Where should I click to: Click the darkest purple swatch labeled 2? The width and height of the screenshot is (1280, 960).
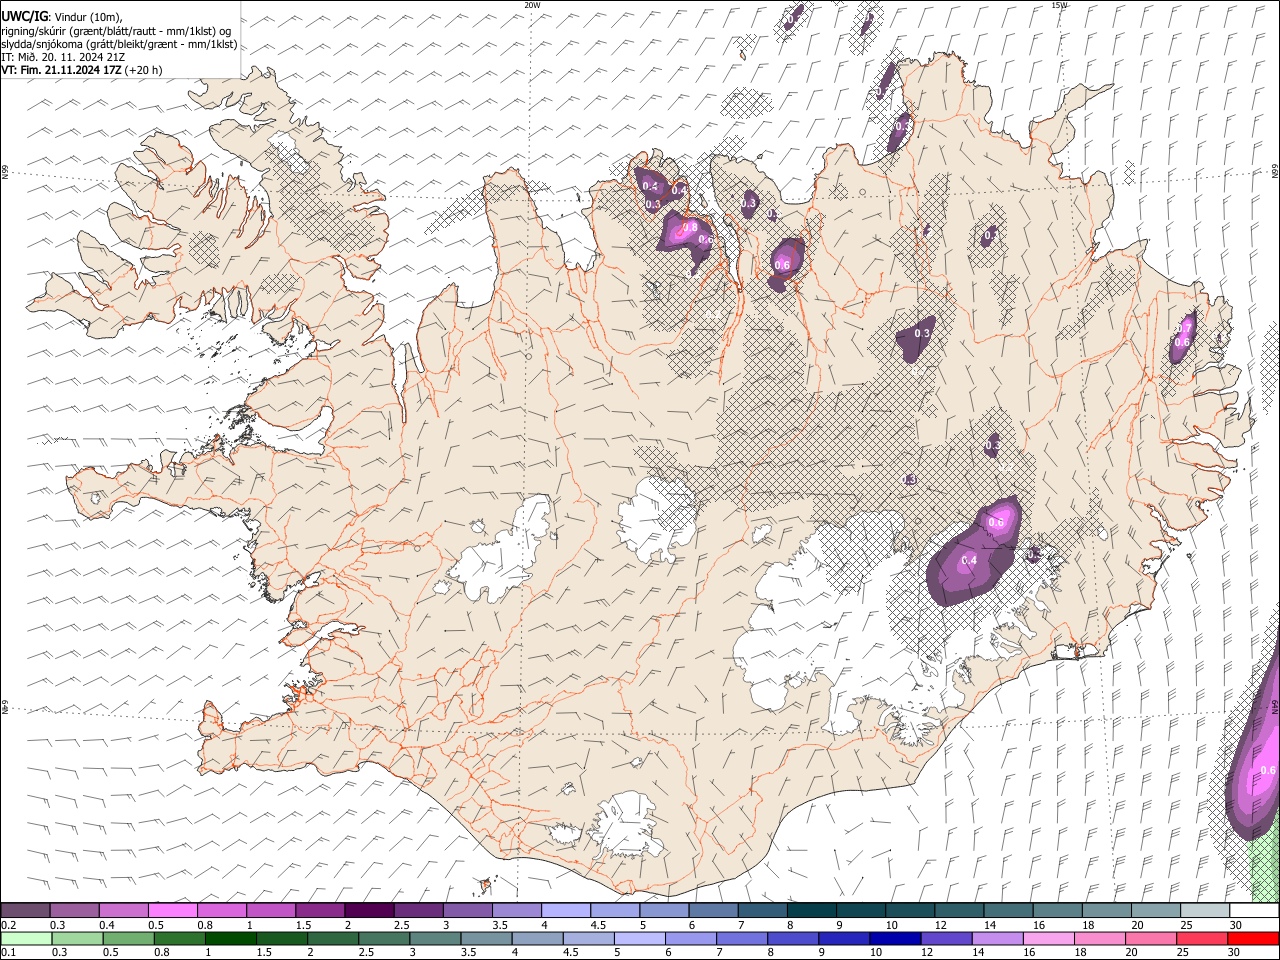[370, 910]
